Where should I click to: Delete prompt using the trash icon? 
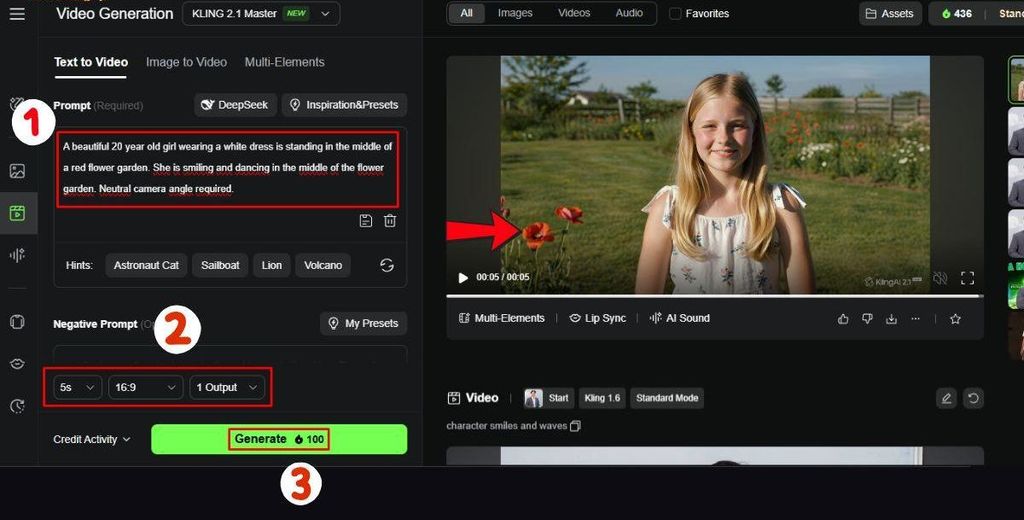(x=390, y=221)
